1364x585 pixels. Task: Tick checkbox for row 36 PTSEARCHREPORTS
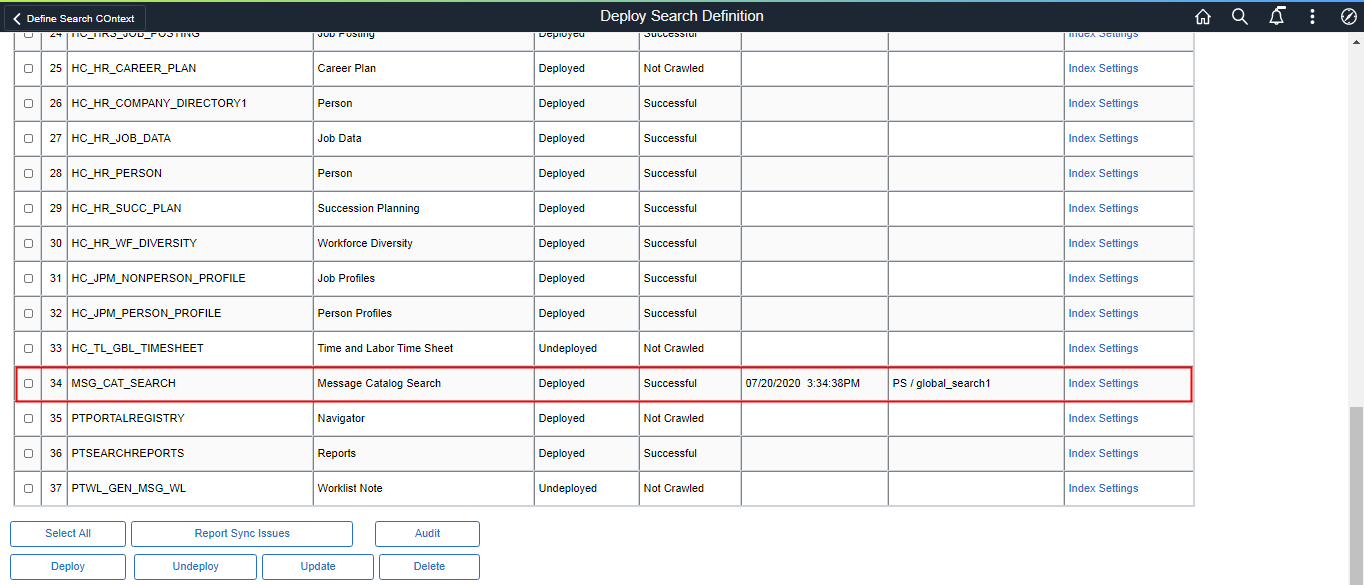coord(28,454)
